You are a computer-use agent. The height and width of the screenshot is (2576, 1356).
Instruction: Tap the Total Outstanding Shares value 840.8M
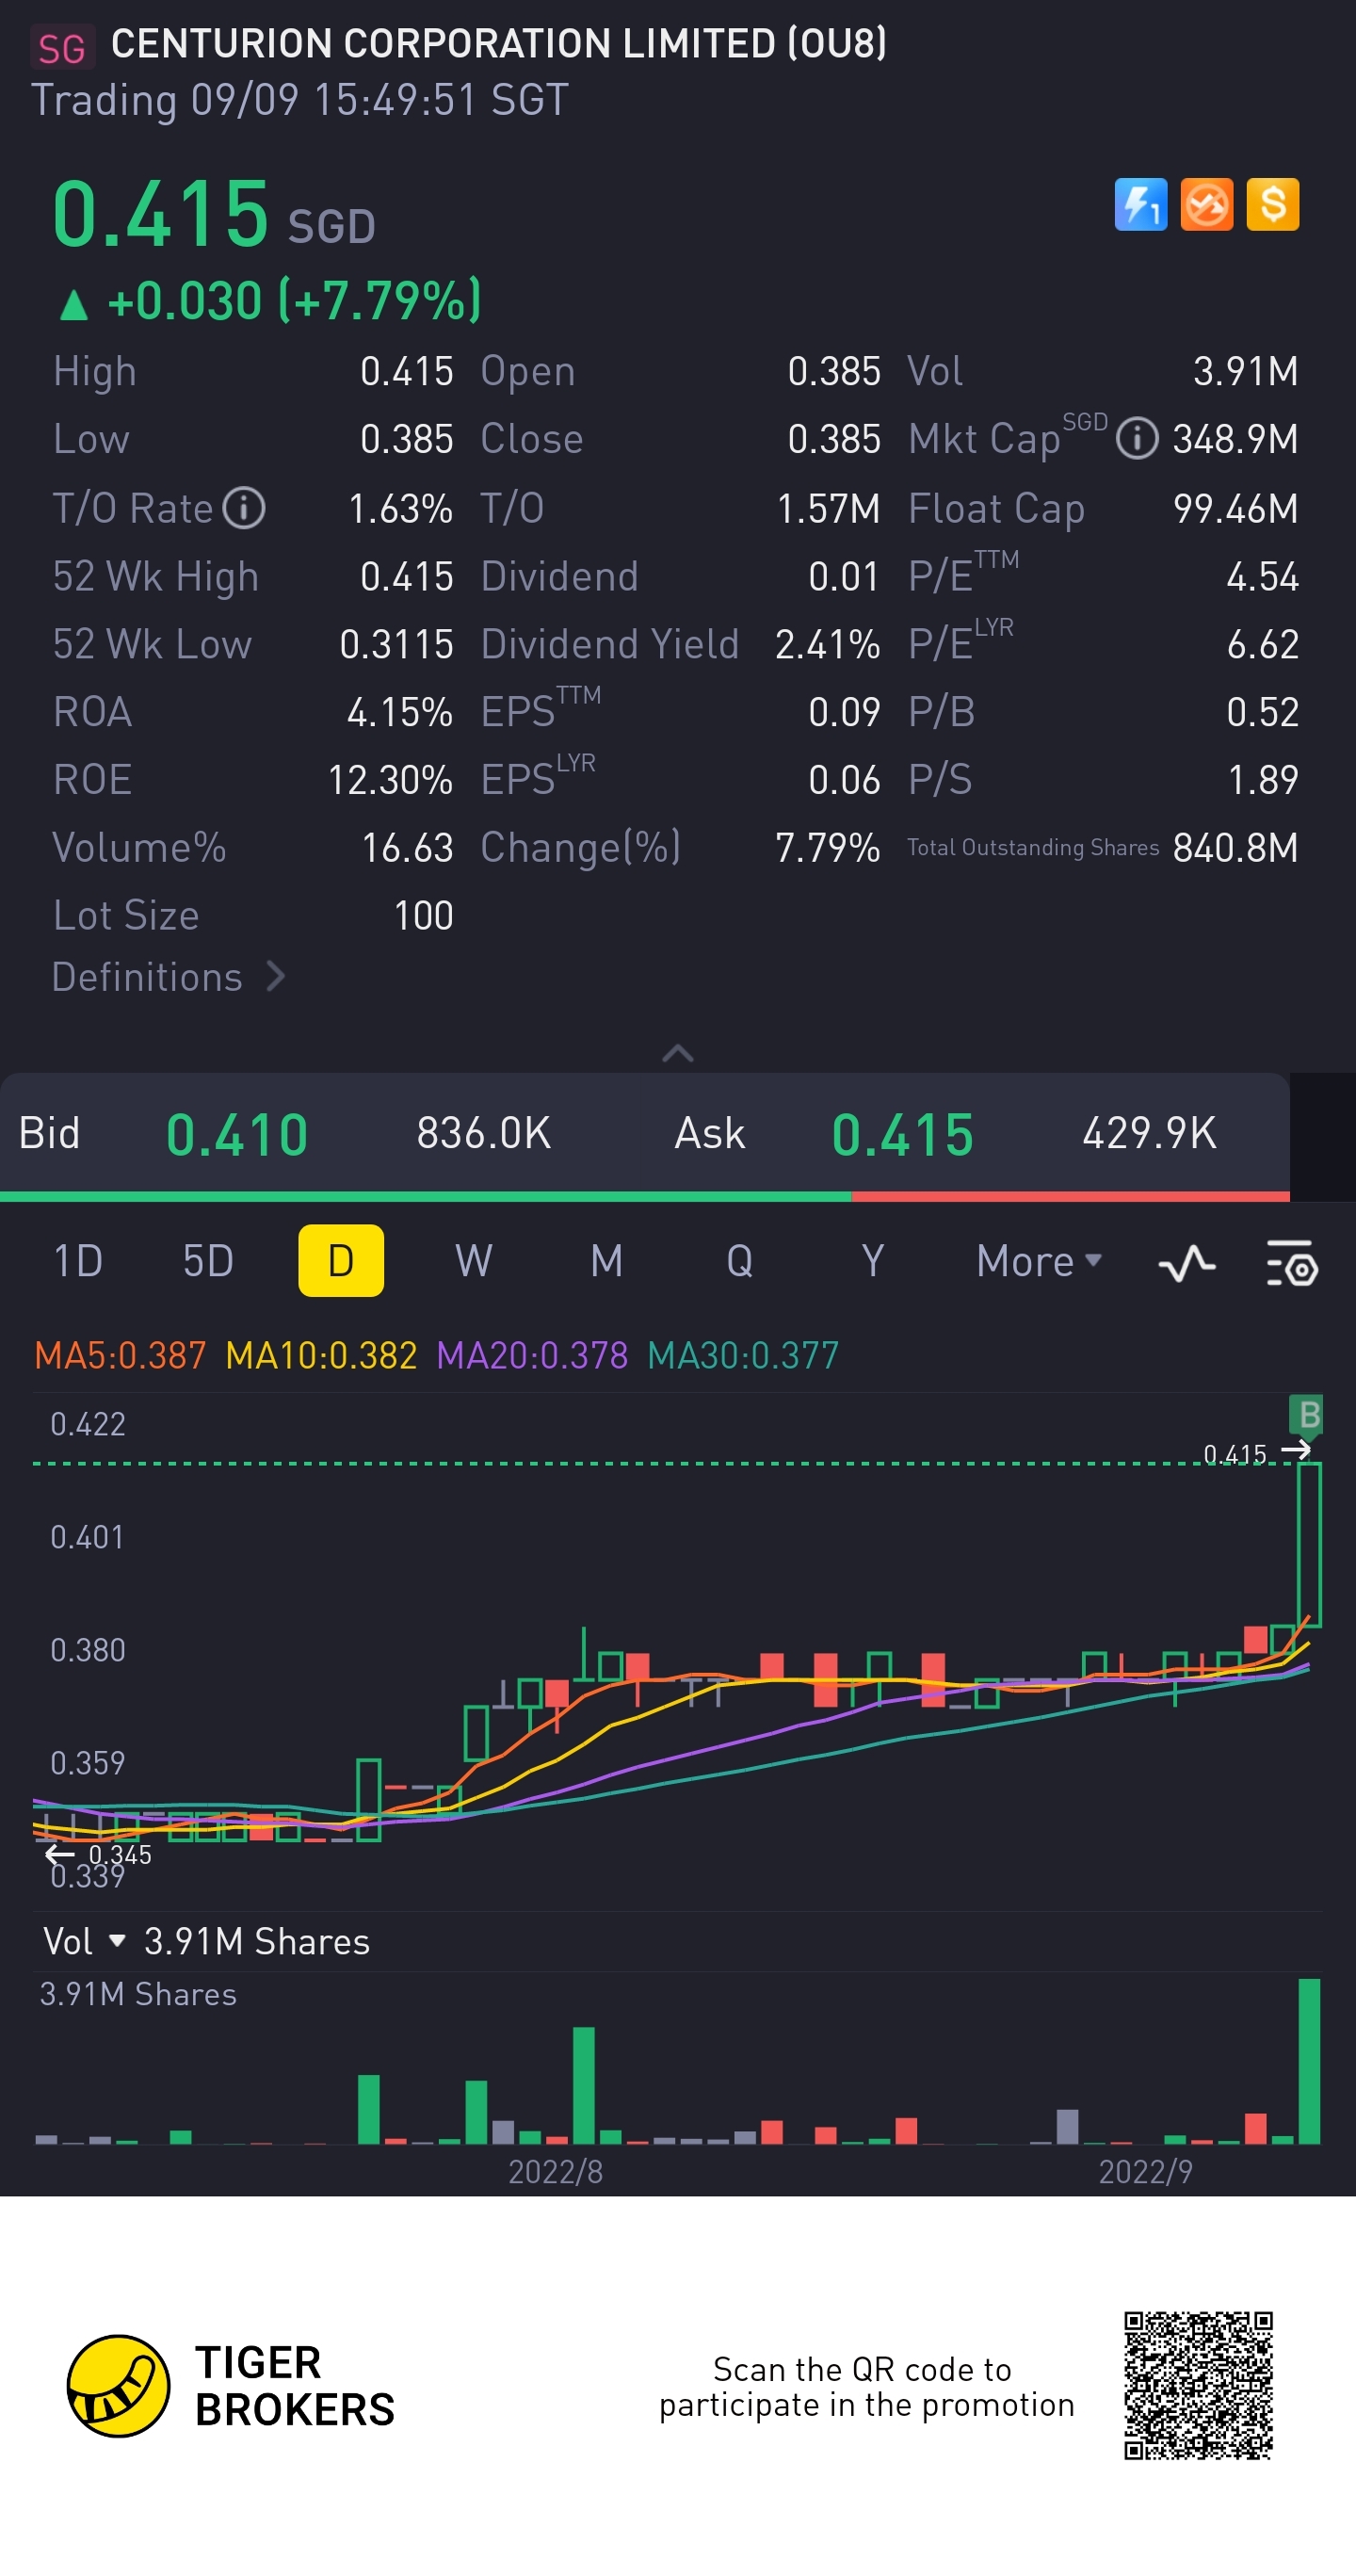tap(1236, 848)
